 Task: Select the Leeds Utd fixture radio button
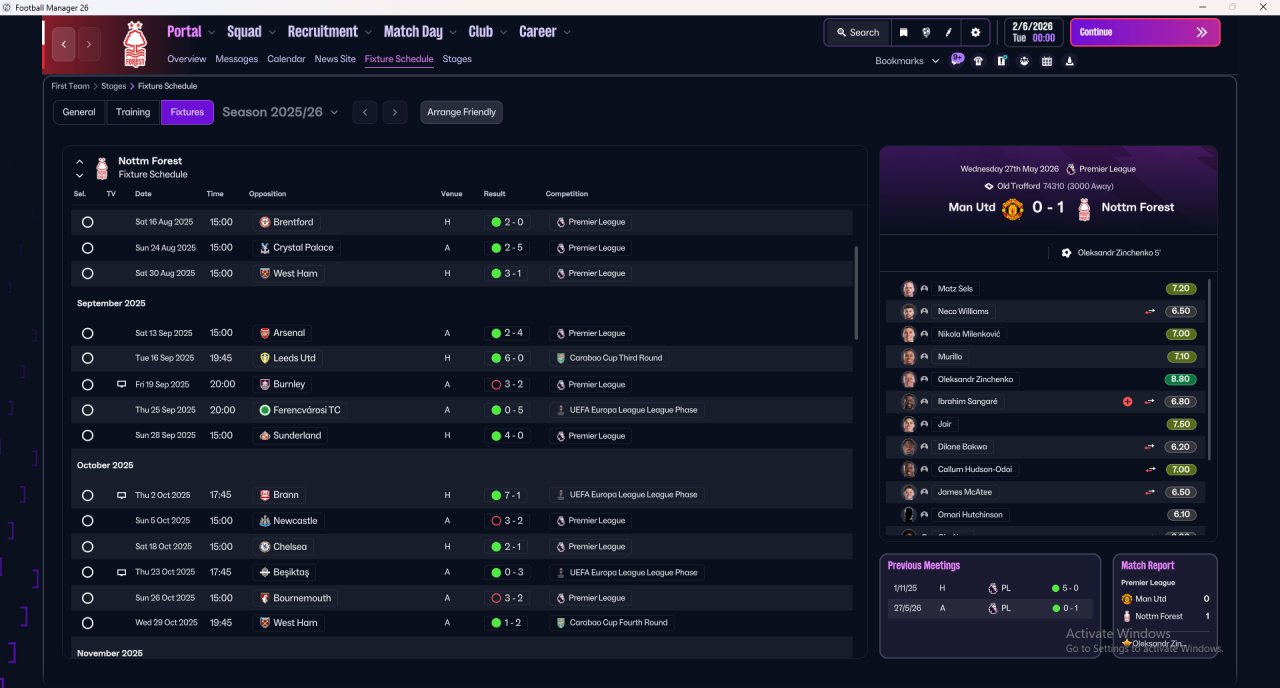click(x=87, y=358)
